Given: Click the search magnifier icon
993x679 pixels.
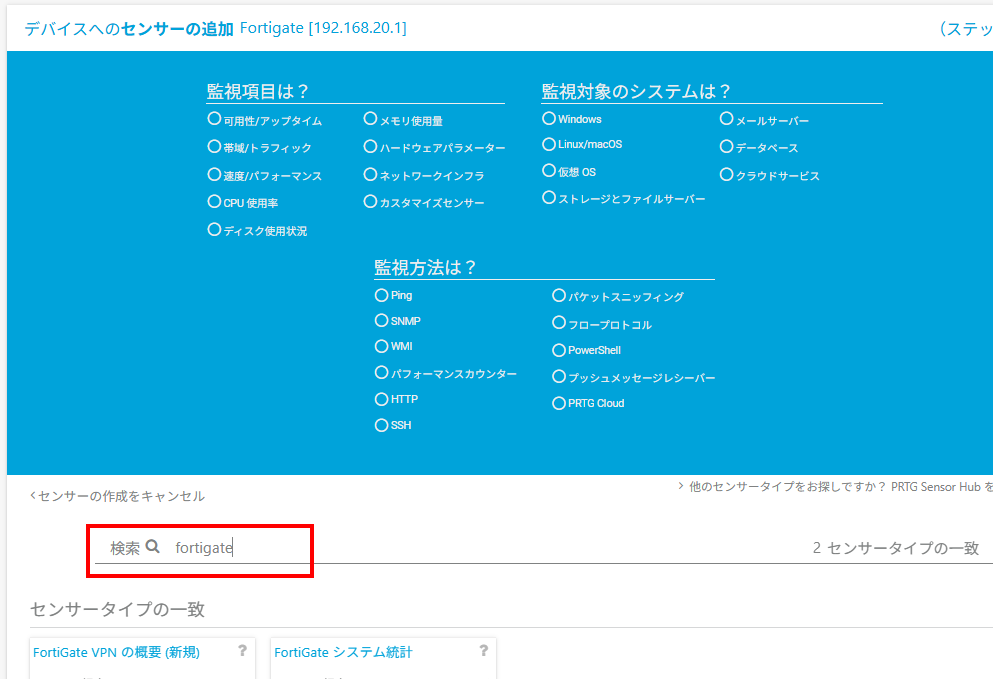Looking at the screenshot, I should click(x=153, y=546).
